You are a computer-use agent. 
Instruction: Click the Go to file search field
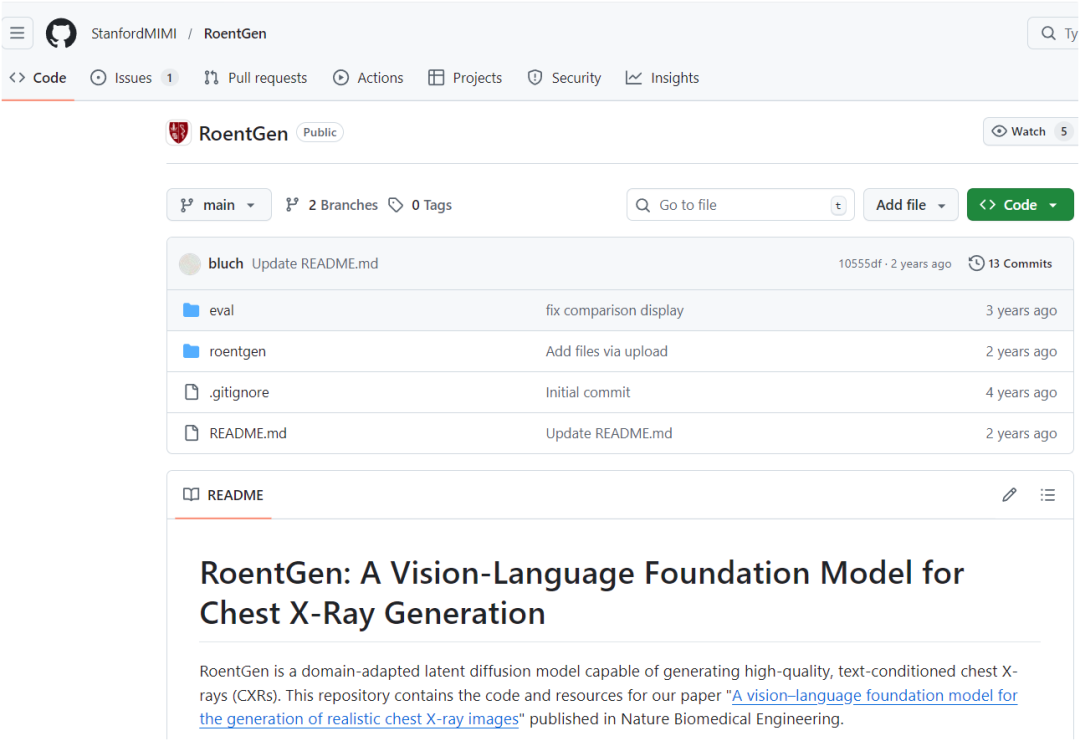[x=740, y=205]
